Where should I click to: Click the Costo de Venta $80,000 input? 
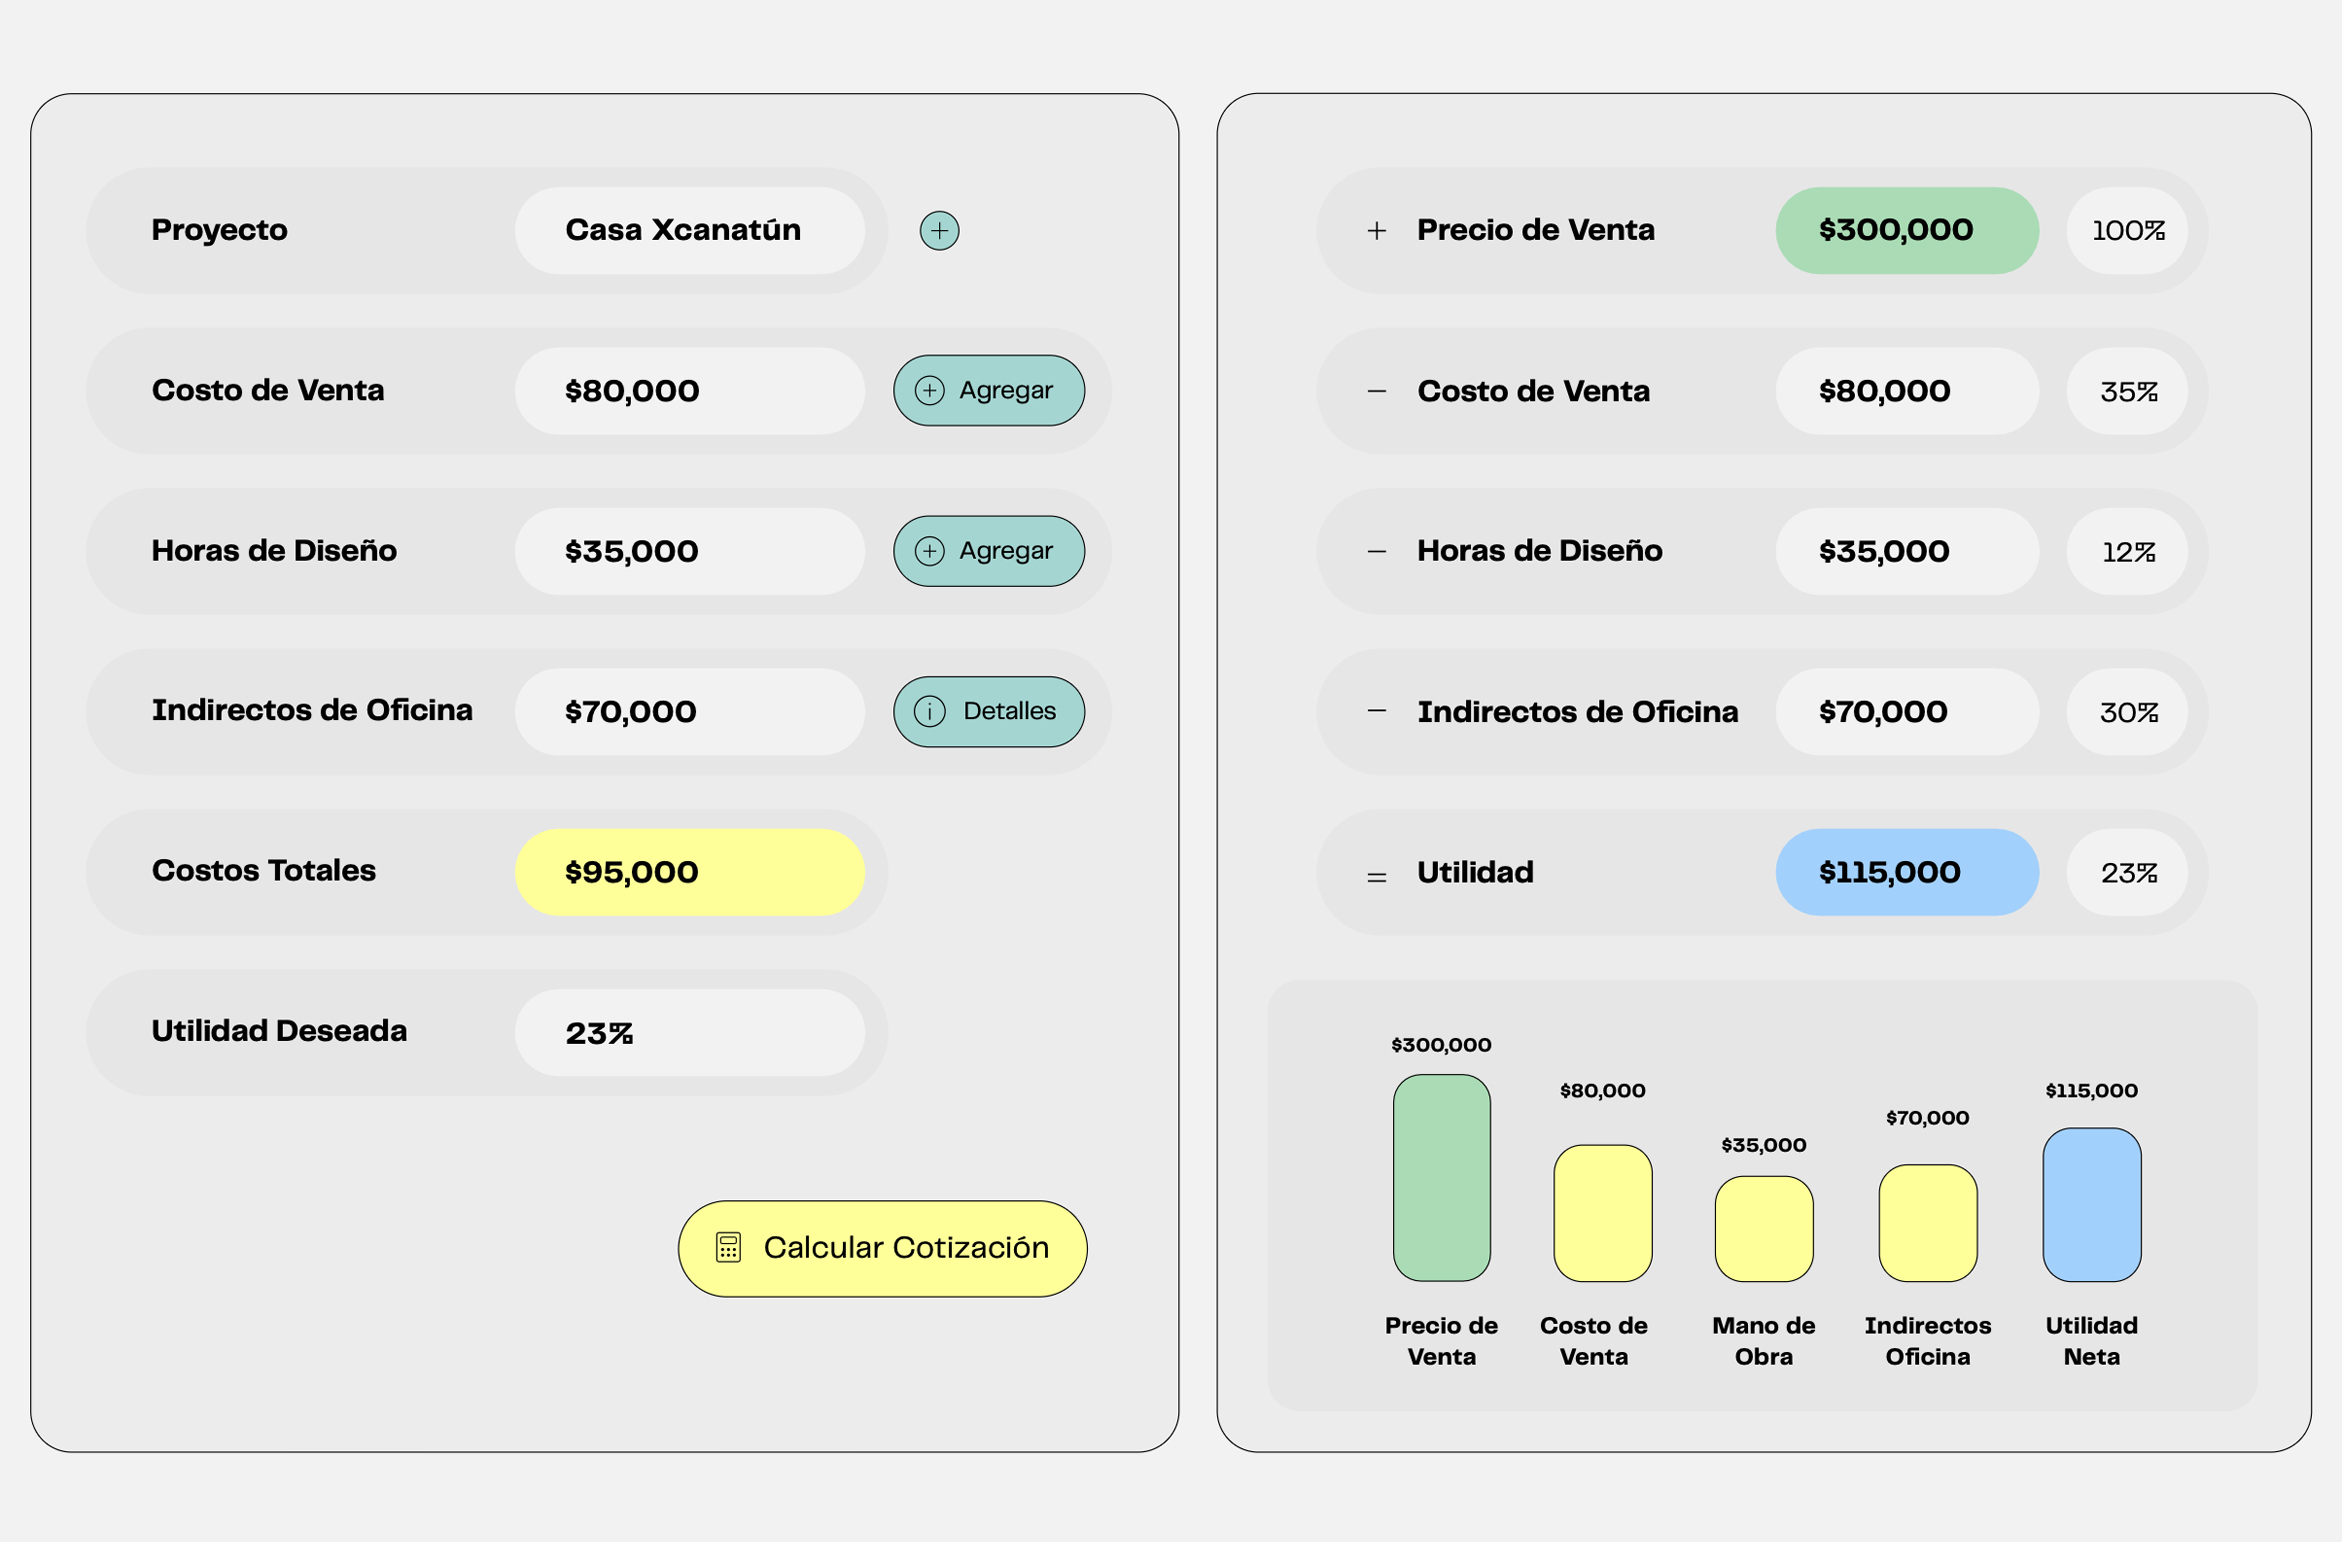(x=689, y=391)
